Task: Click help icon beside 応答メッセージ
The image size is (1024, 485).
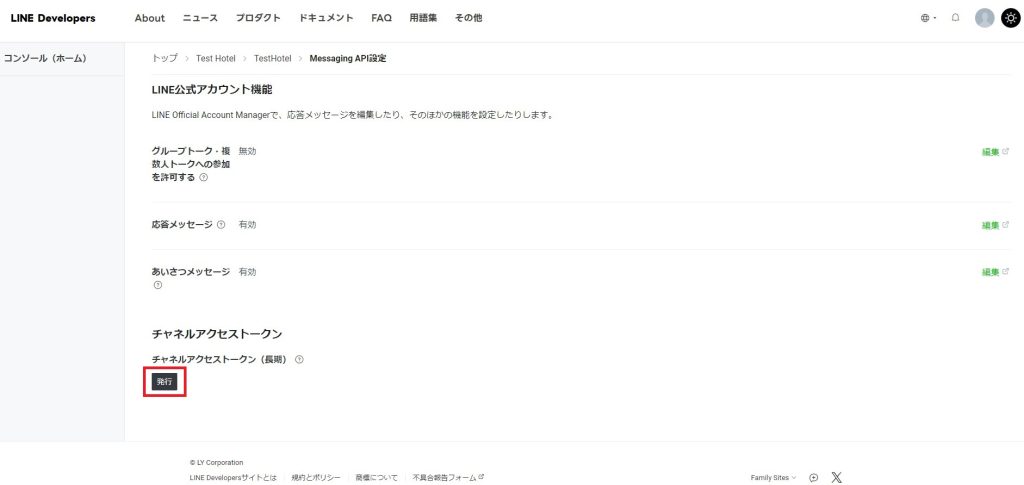Action: (x=221, y=225)
